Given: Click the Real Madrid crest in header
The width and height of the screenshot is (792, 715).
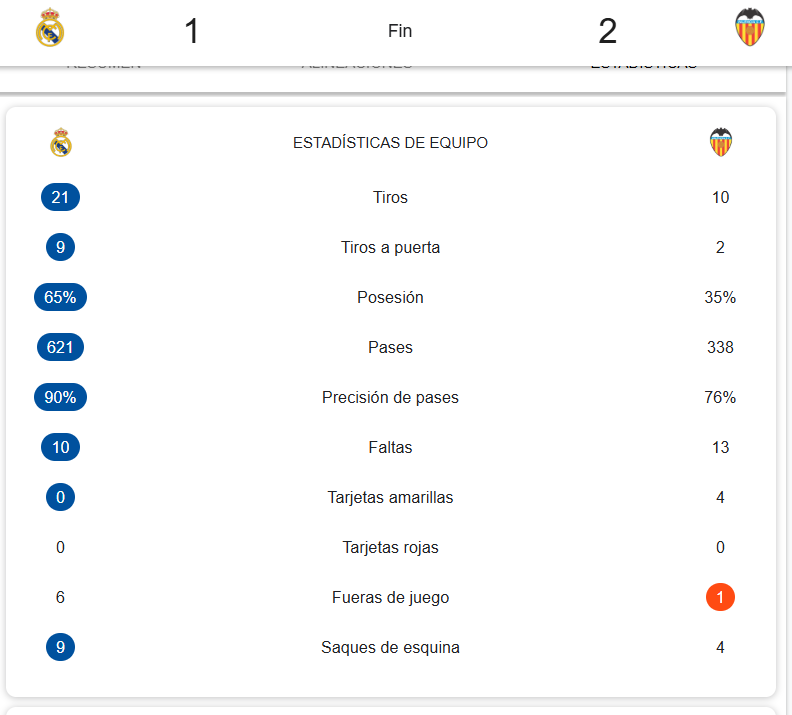Looking at the screenshot, I should pos(50,29).
